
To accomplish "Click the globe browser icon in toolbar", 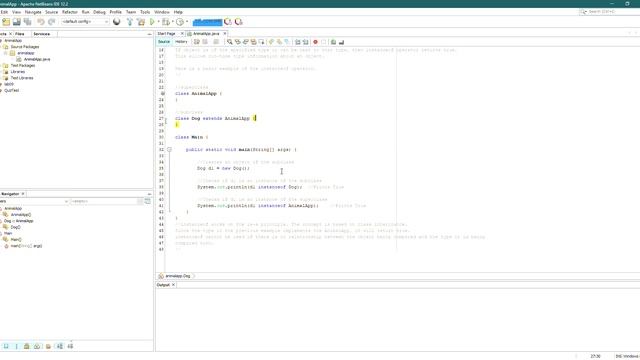I will pyautogui.click(x=117, y=22).
